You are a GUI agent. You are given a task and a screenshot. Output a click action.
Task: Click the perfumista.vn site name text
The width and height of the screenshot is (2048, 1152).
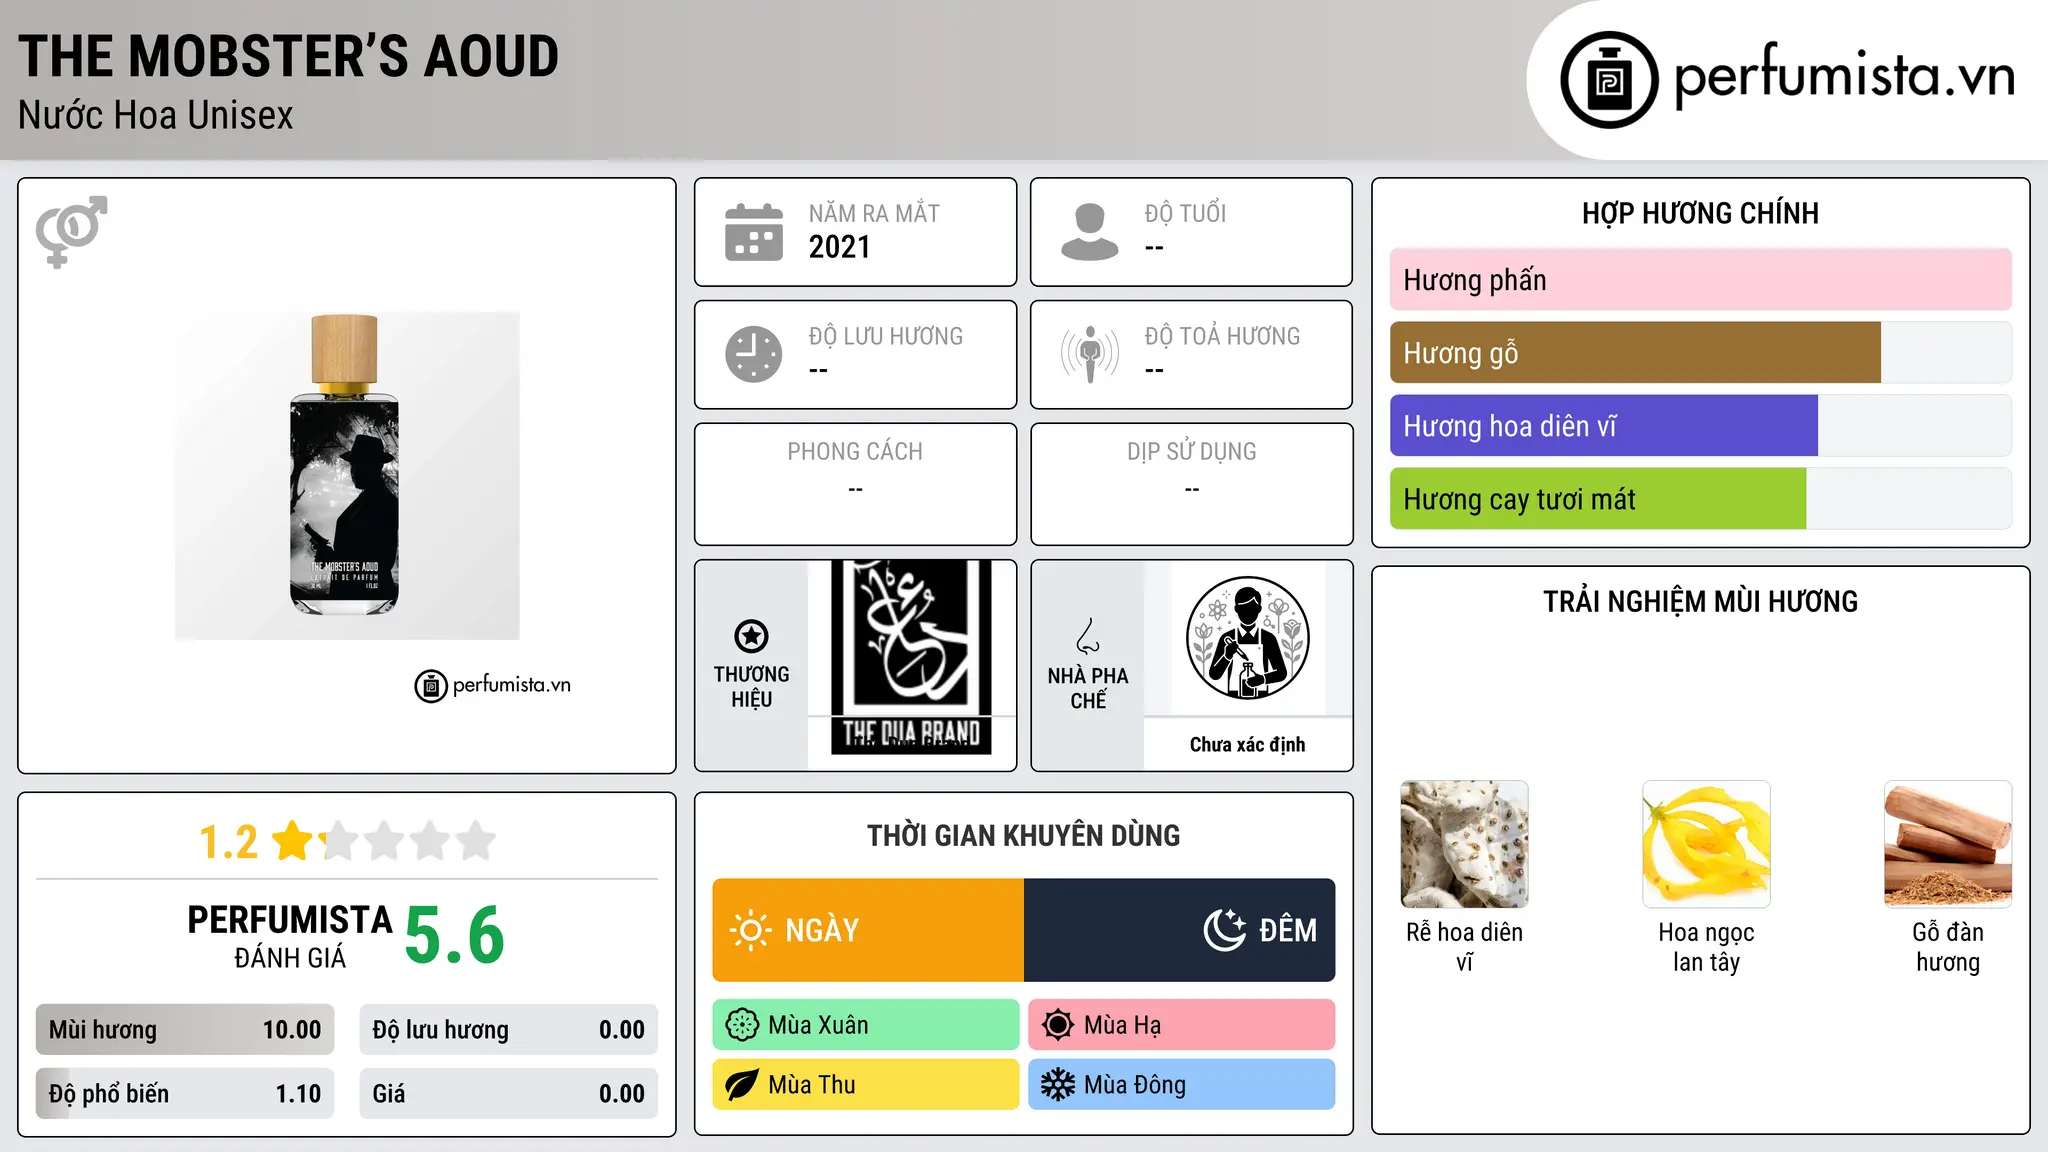click(x=1845, y=77)
